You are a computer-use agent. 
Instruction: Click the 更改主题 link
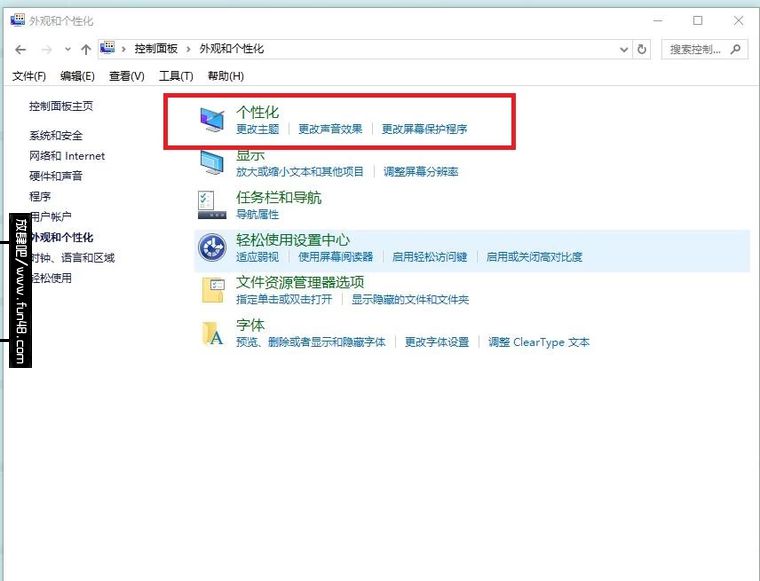pos(257,129)
